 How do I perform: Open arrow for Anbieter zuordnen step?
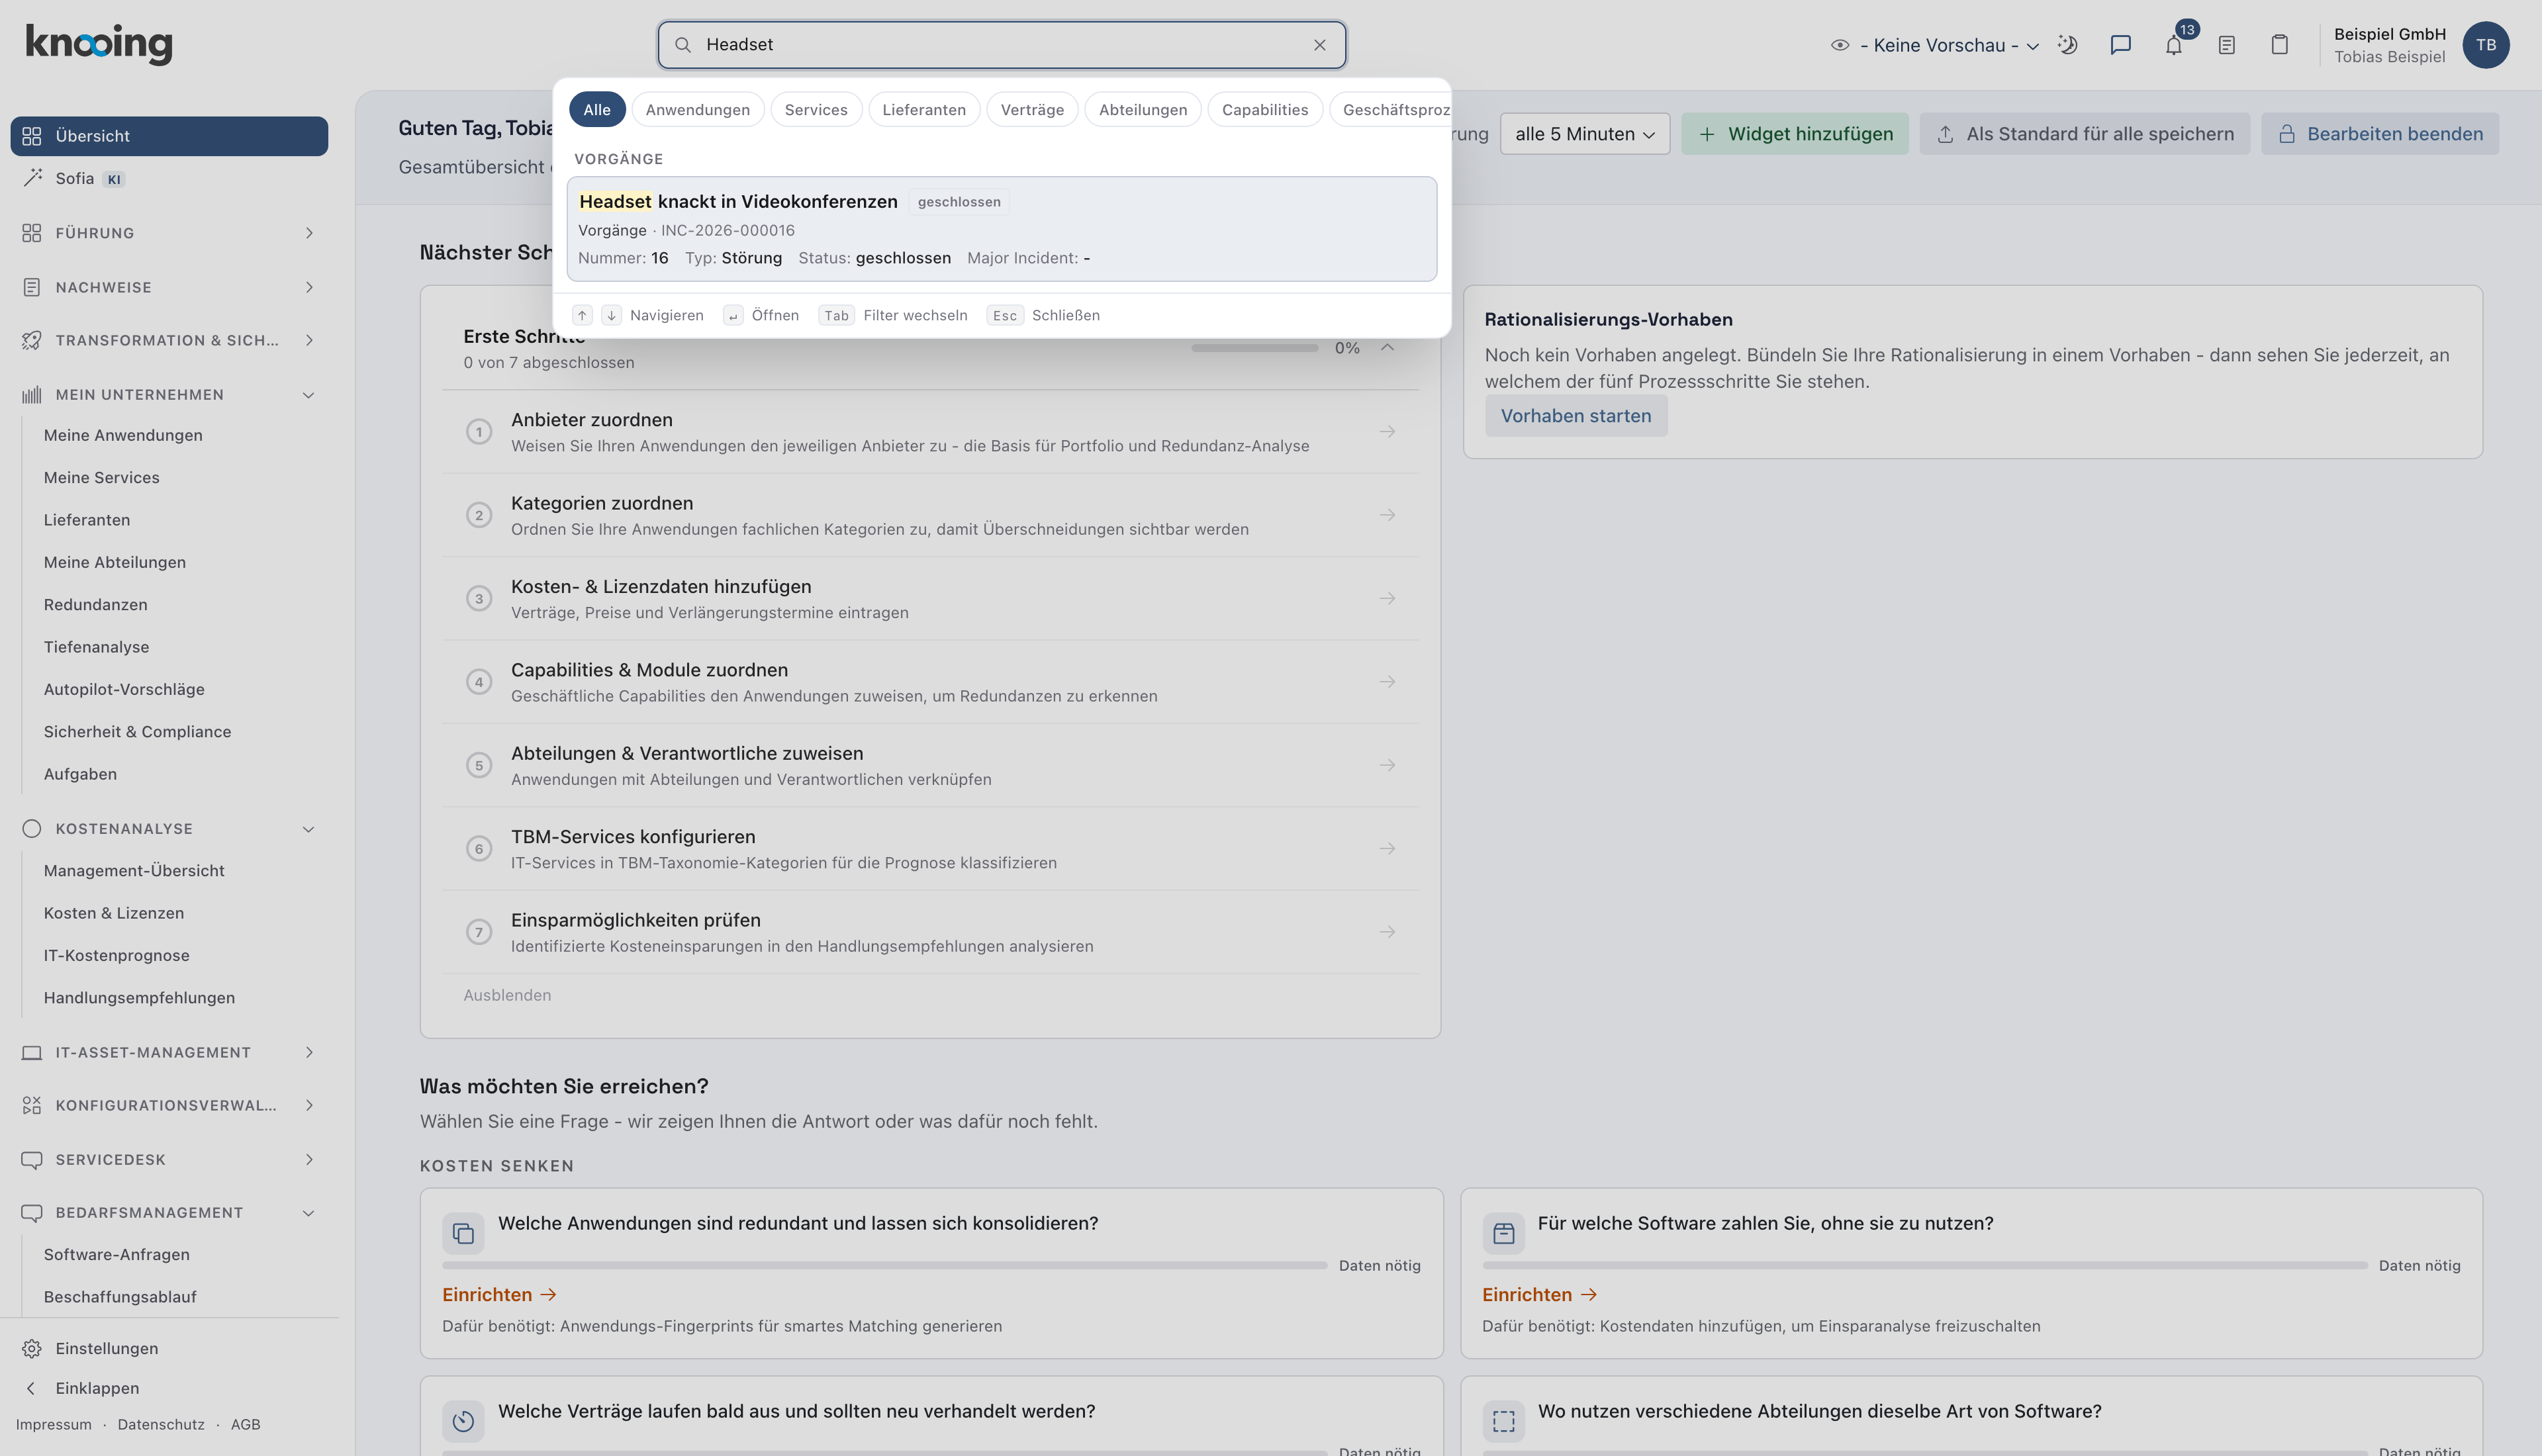(1387, 432)
